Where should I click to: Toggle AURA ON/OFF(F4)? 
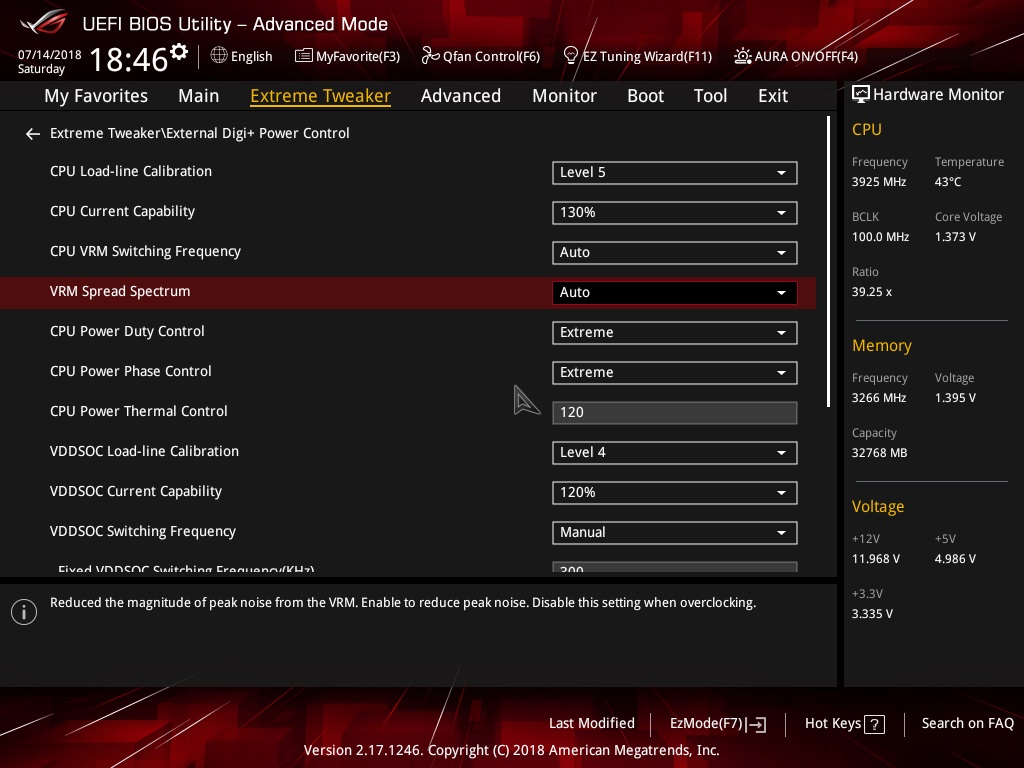tap(796, 56)
